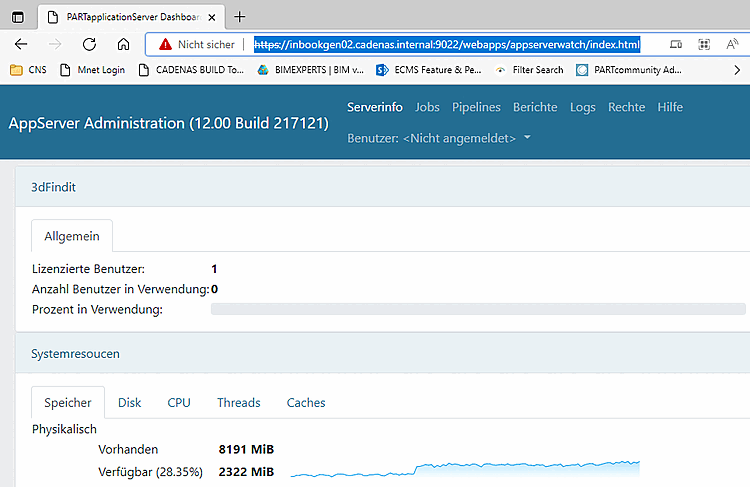Click the URL address field

tap(447, 44)
